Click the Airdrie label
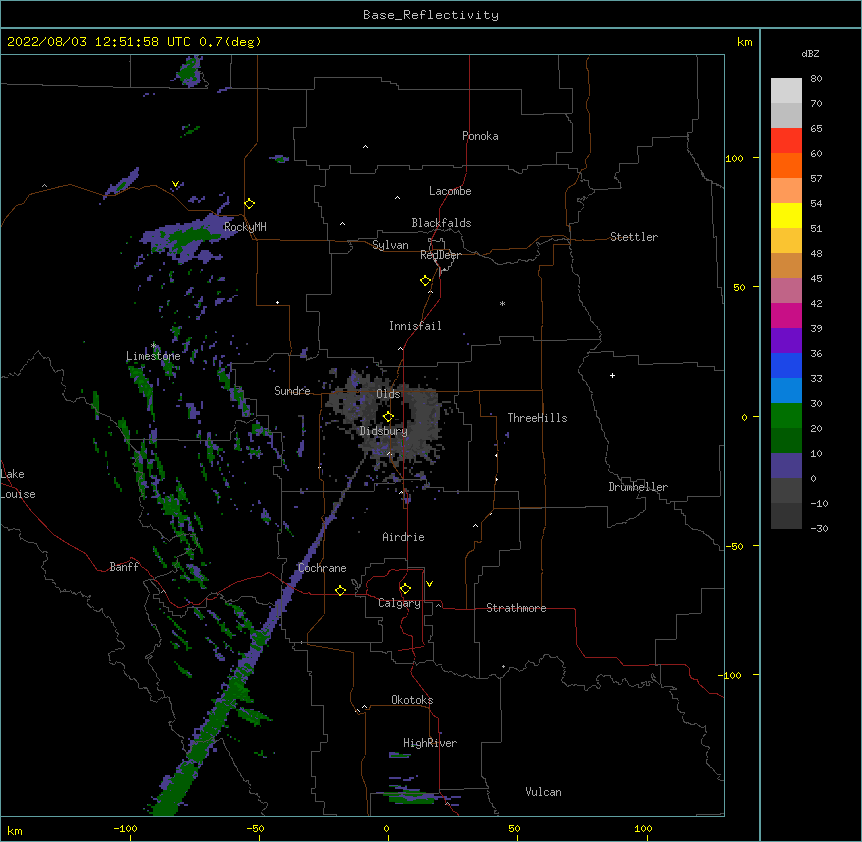 [403, 537]
